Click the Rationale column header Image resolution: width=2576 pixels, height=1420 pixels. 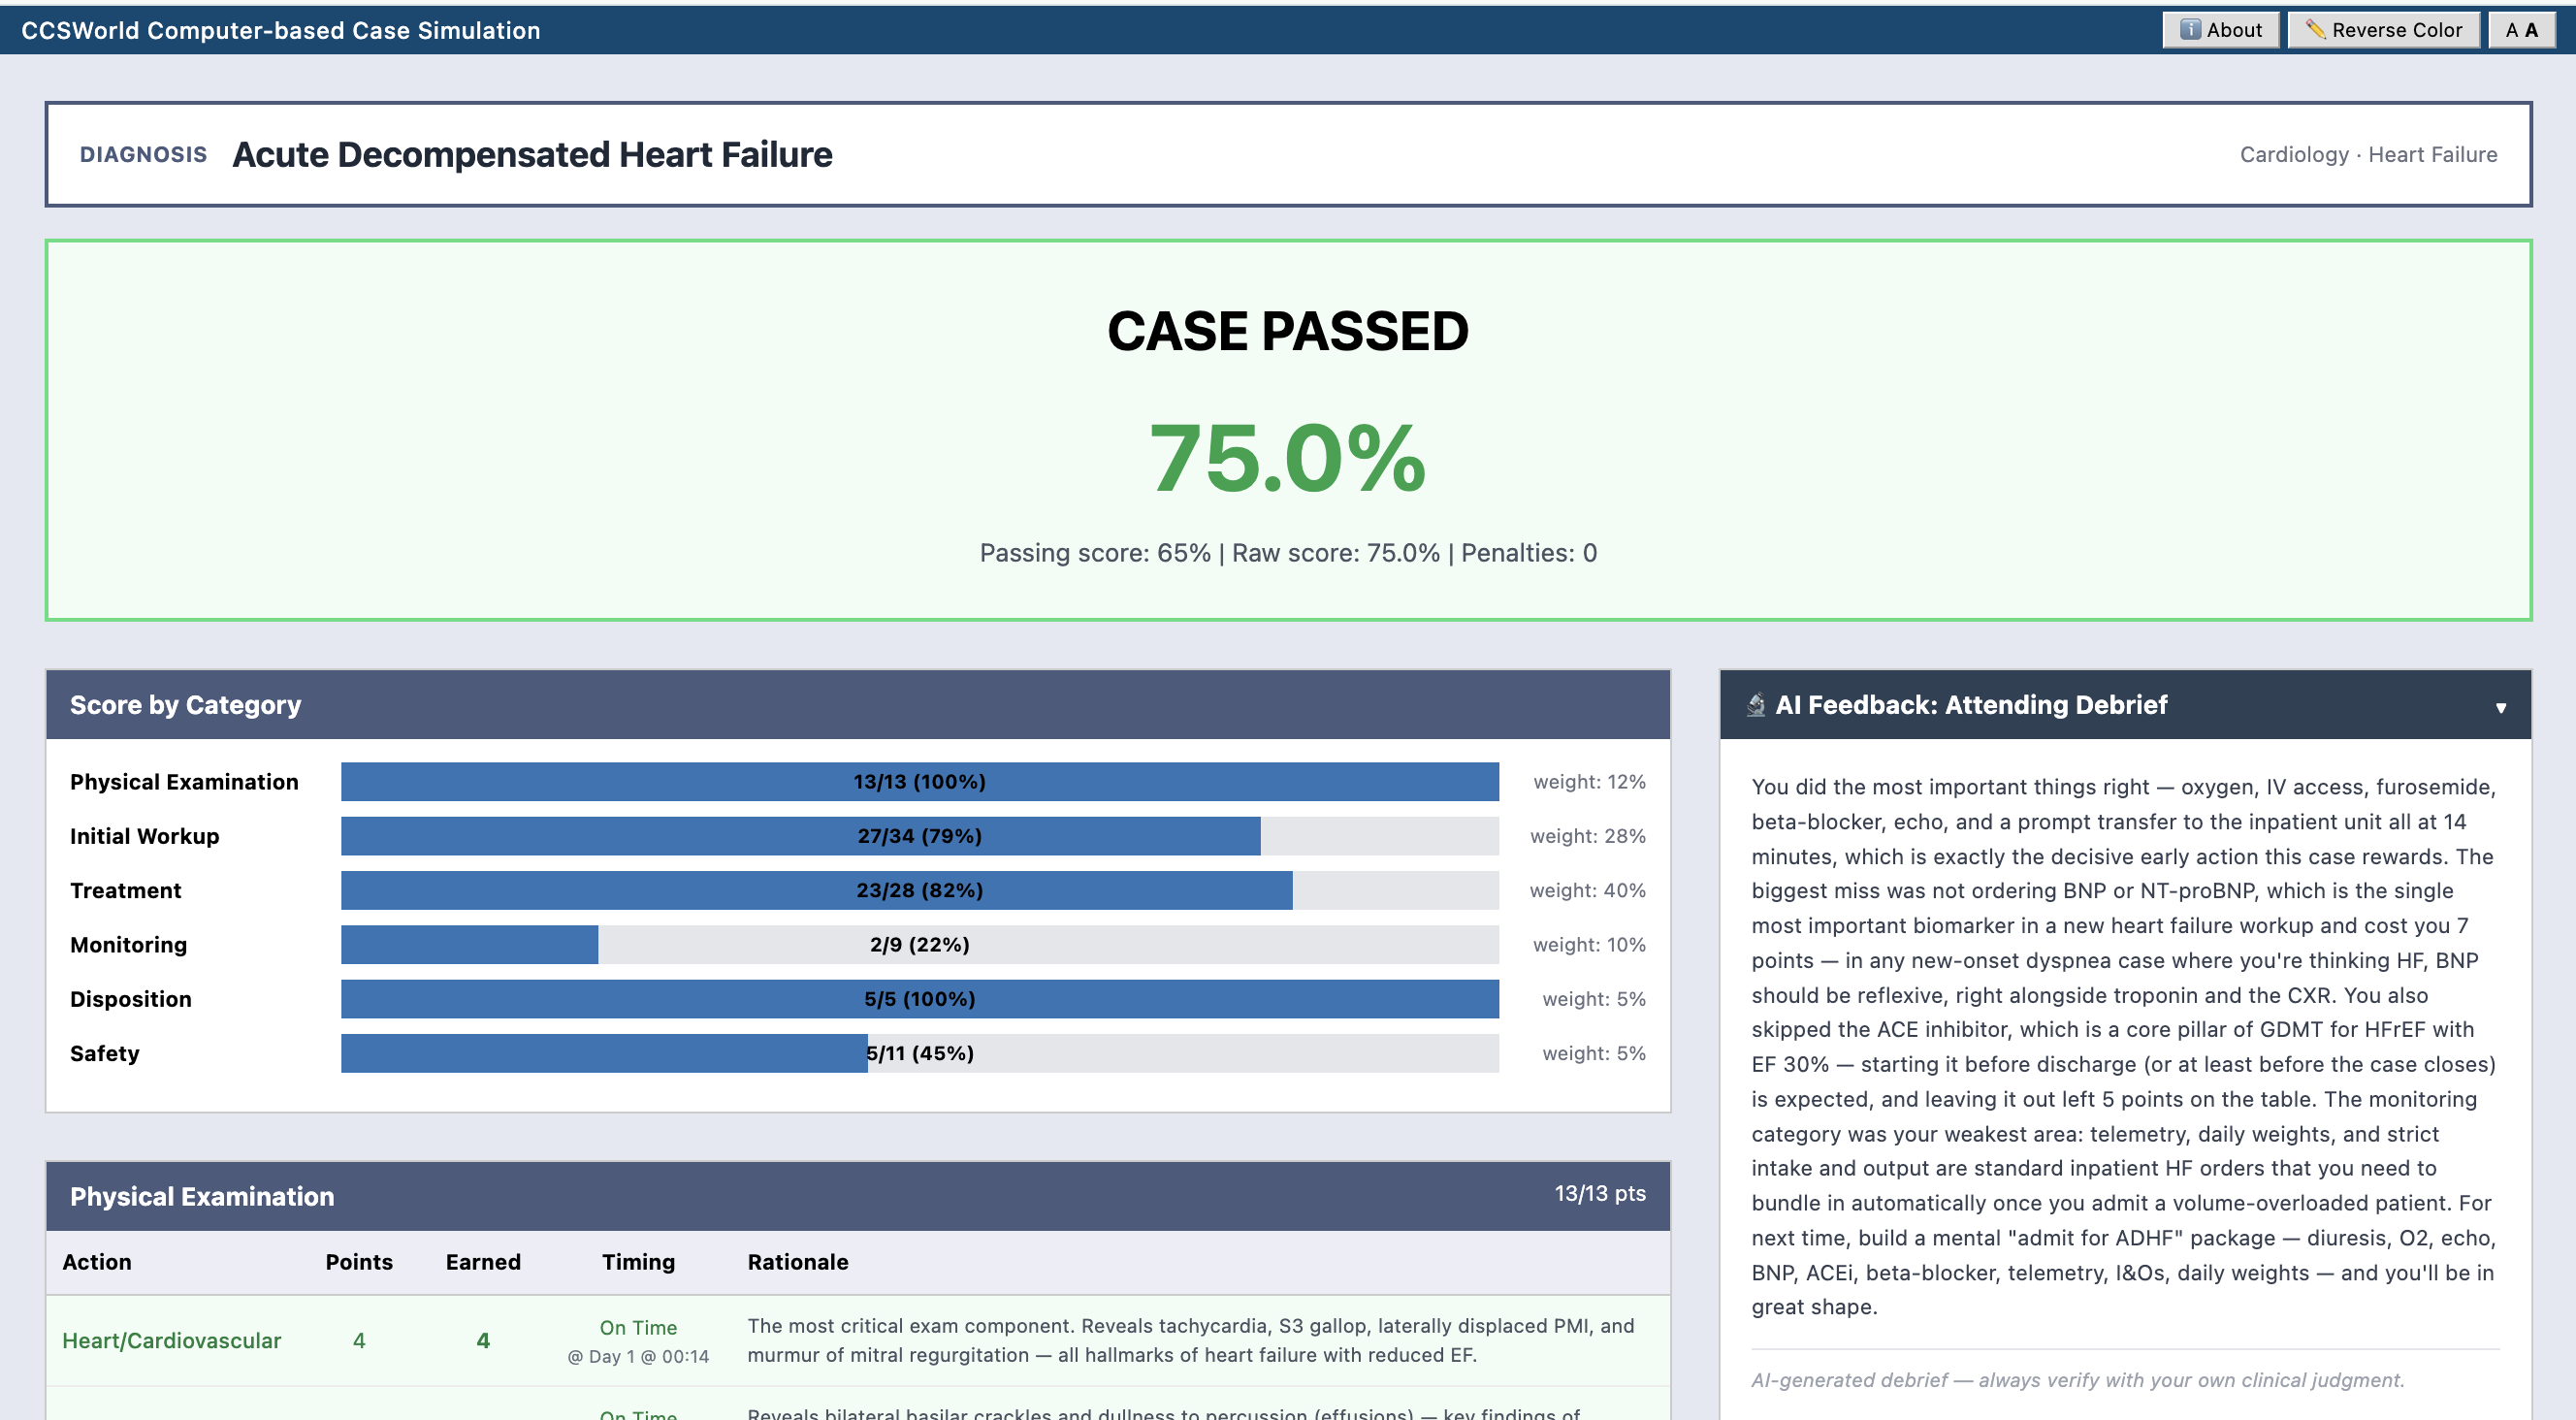798,1262
